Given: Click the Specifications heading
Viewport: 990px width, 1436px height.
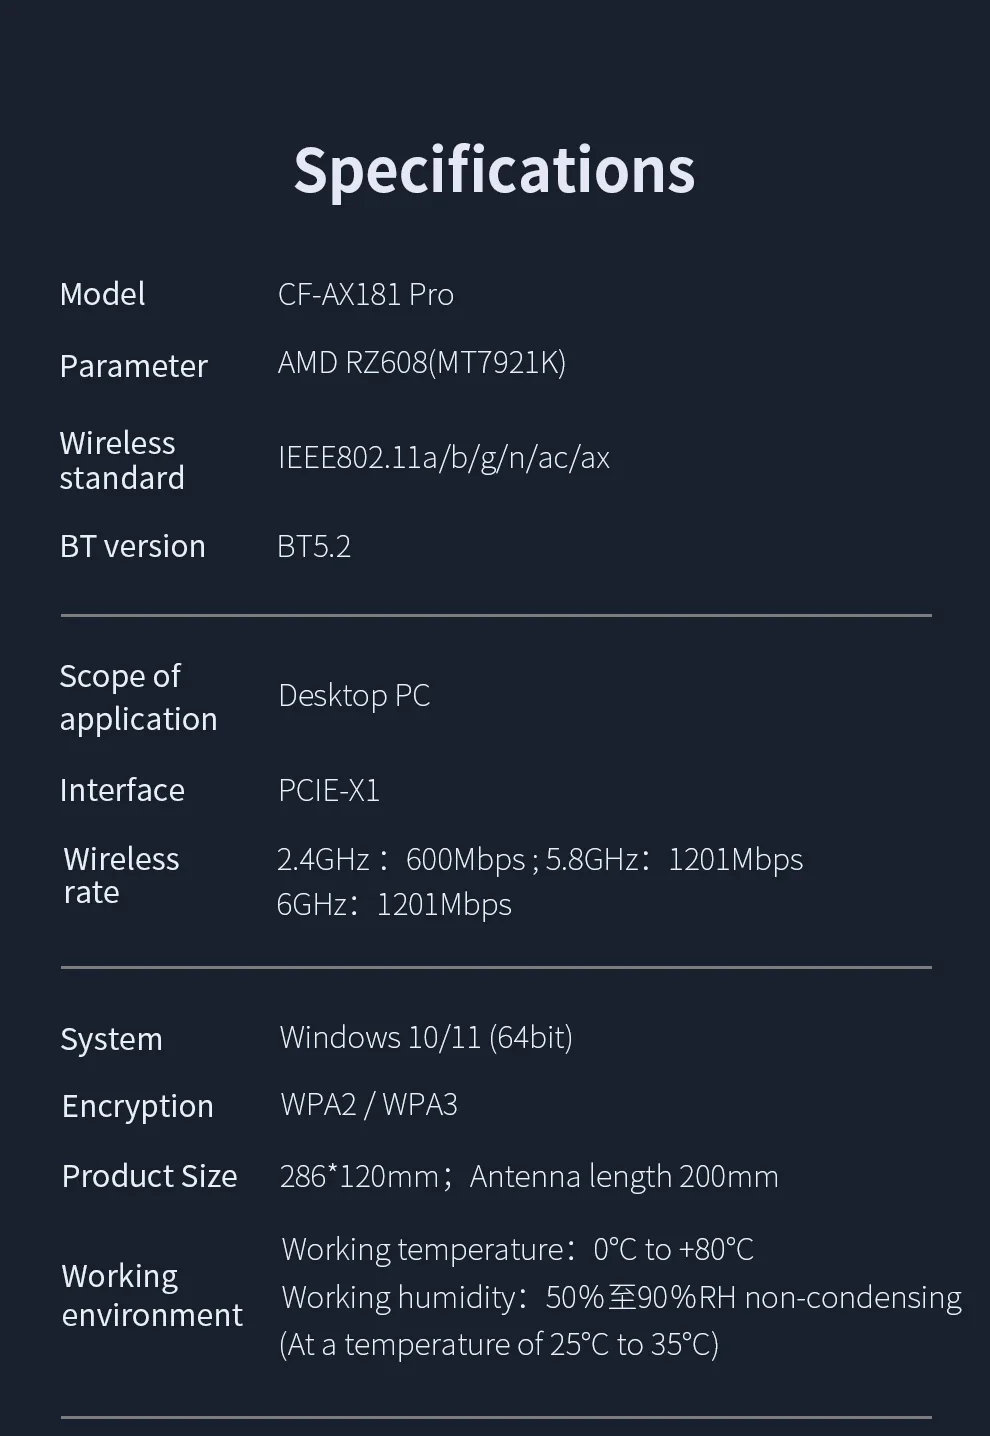Looking at the screenshot, I should tap(494, 170).
